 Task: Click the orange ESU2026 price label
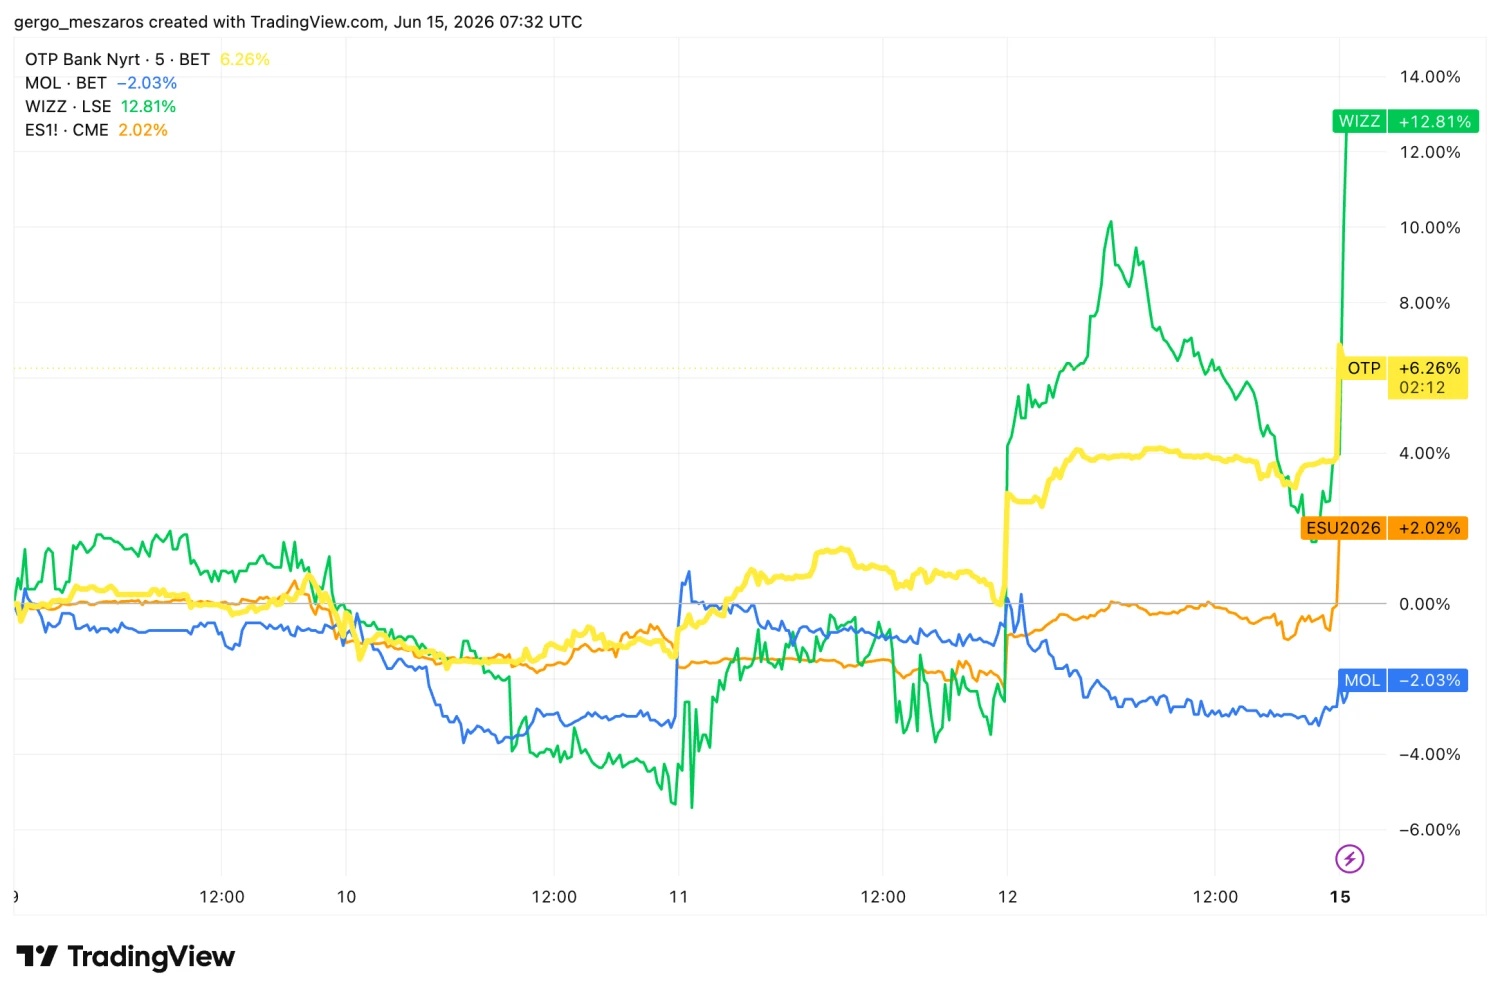1343,528
